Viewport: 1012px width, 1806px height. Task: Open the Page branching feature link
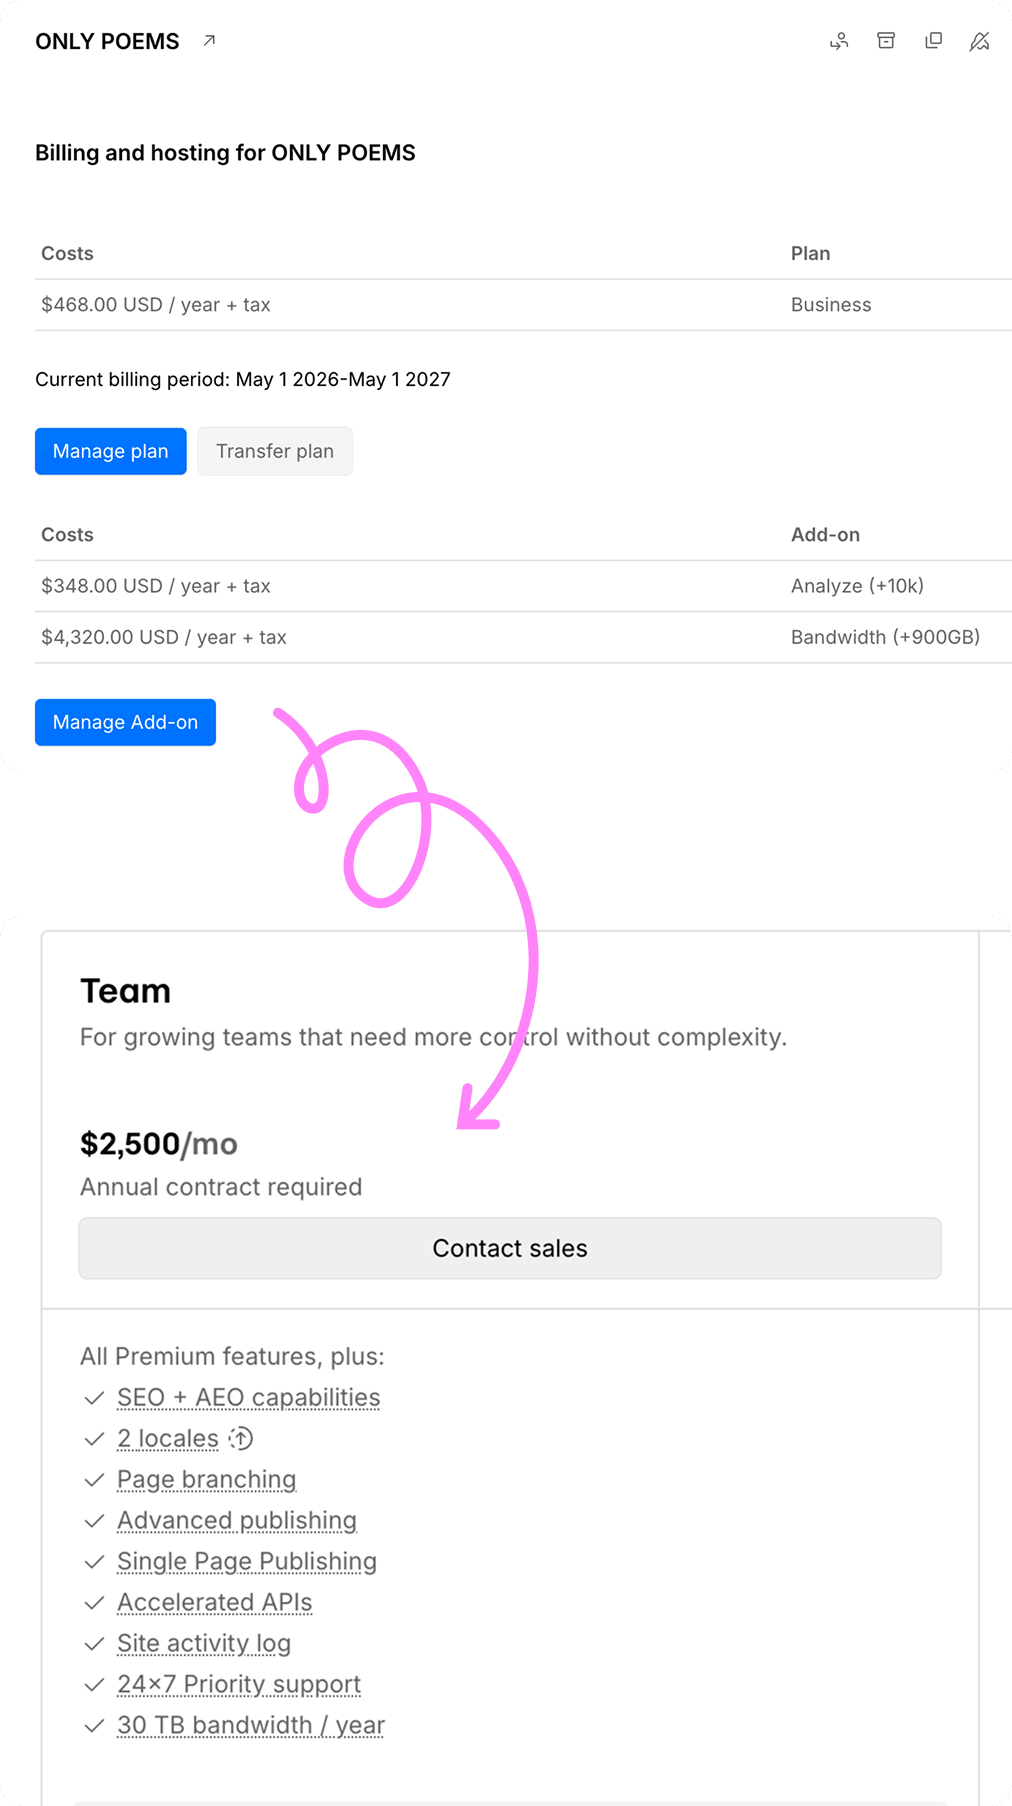coord(207,1480)
